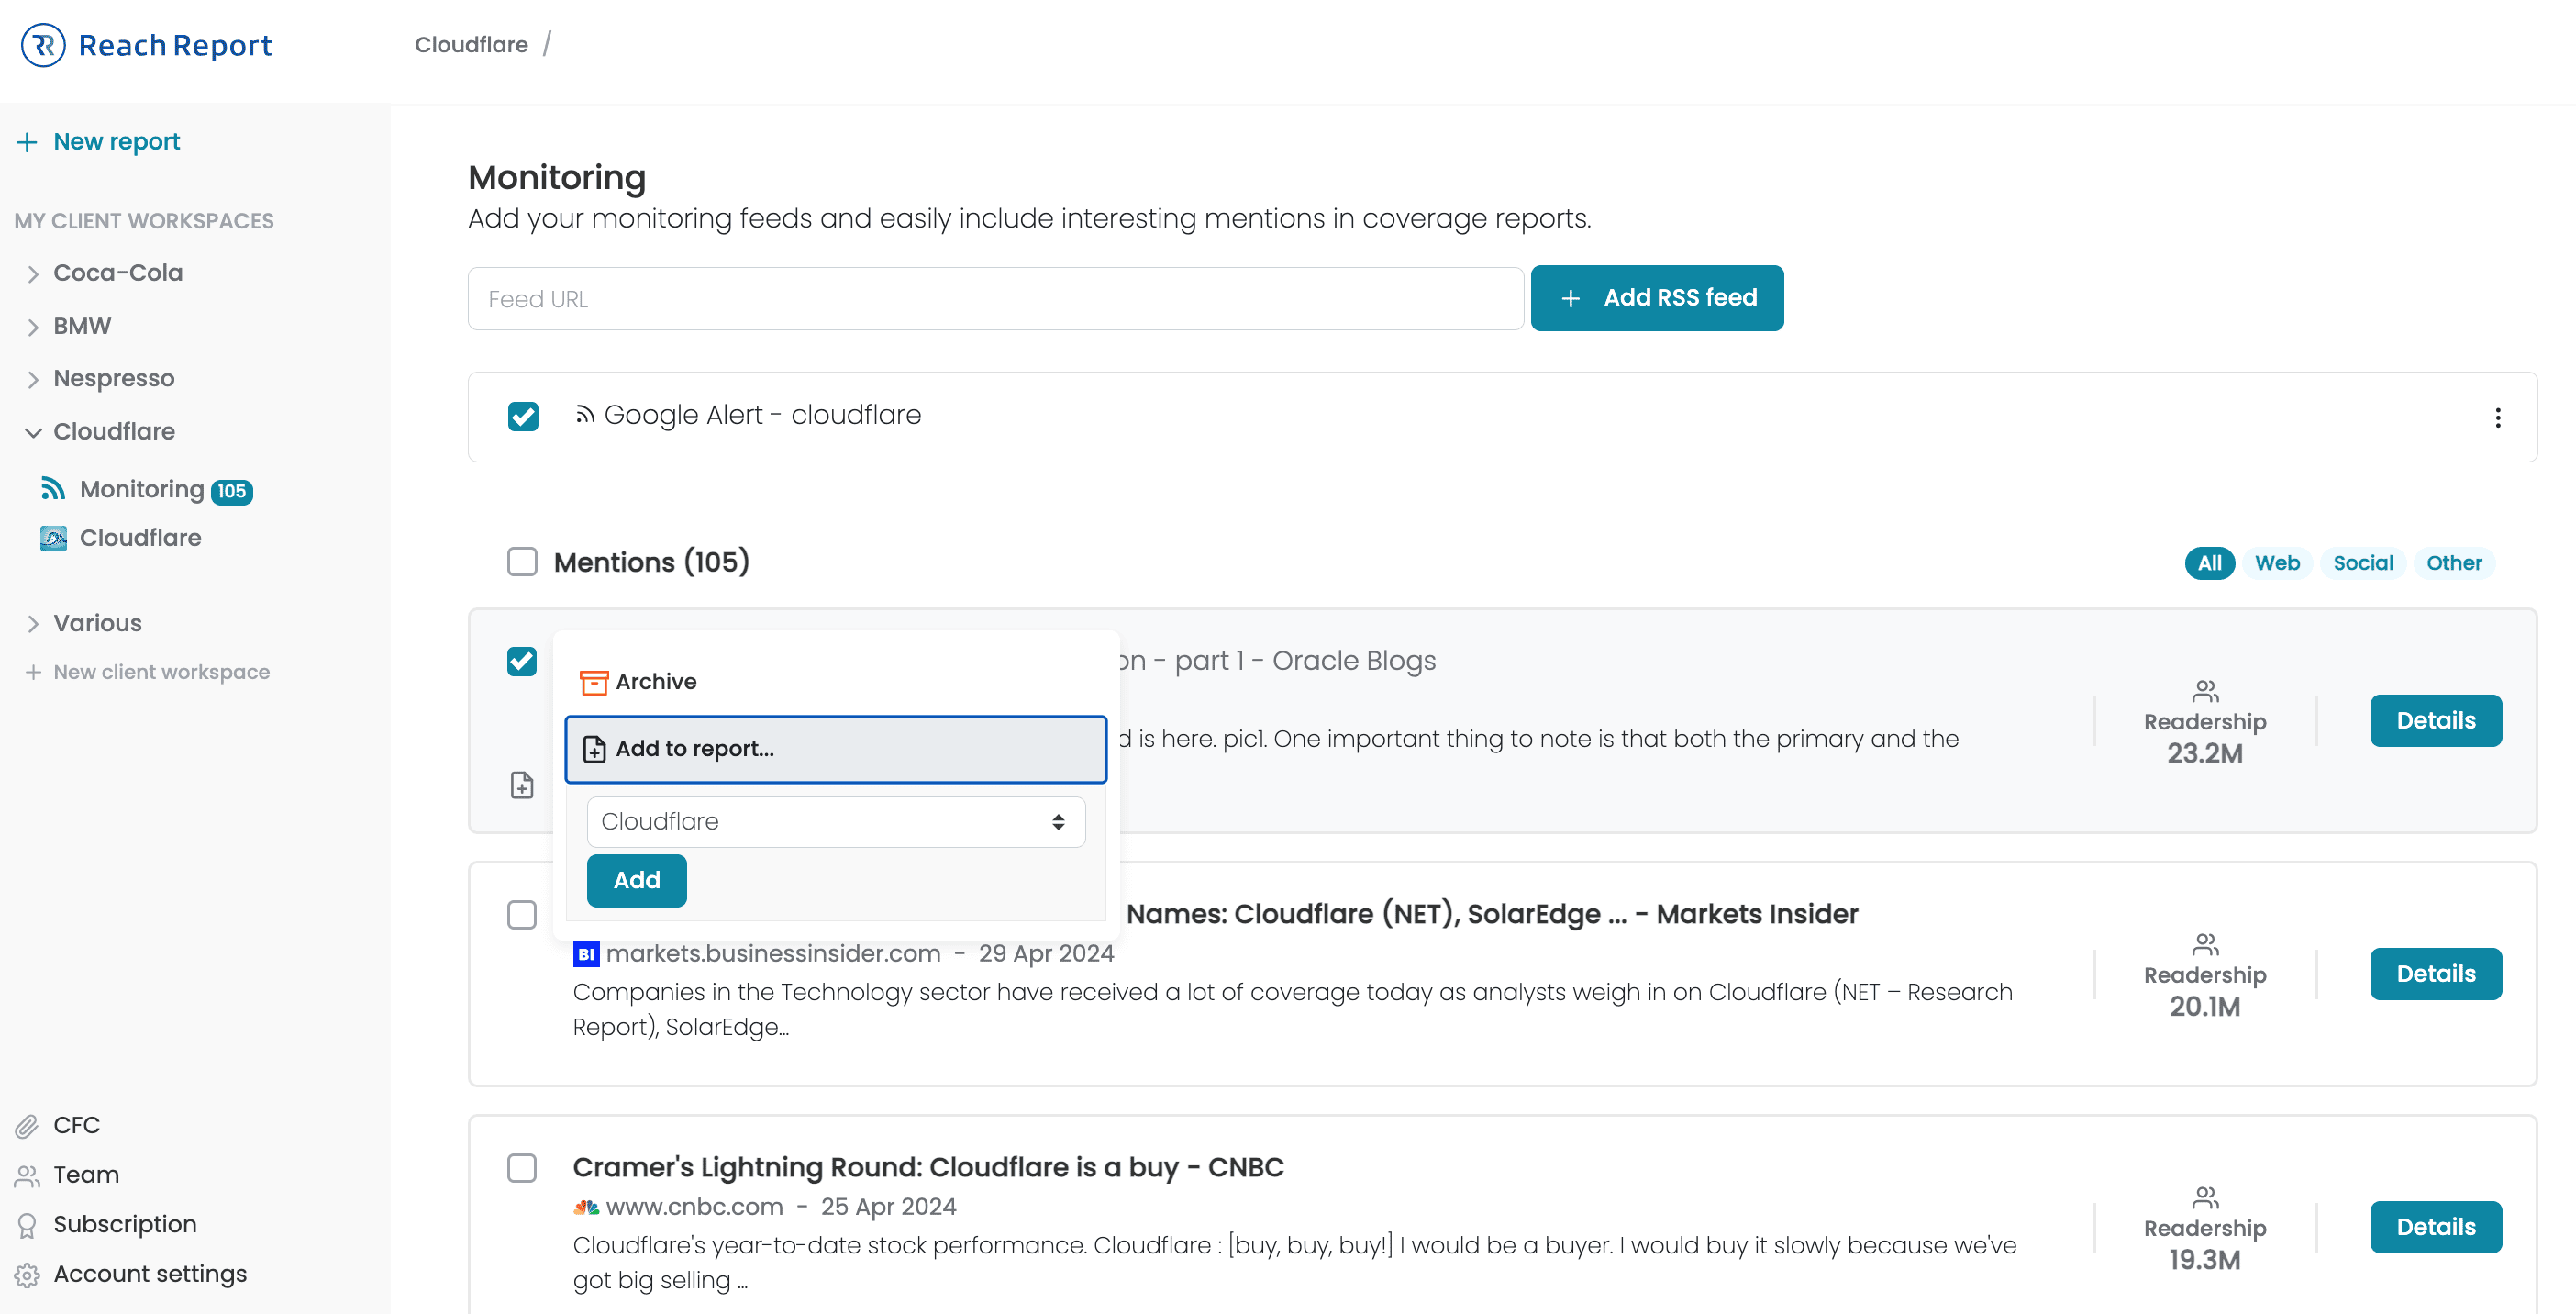2576x1314 pixels.
Task: Check the Cramer's Lightning Round mention checkbox
Action: click(x=522, y=1168)
